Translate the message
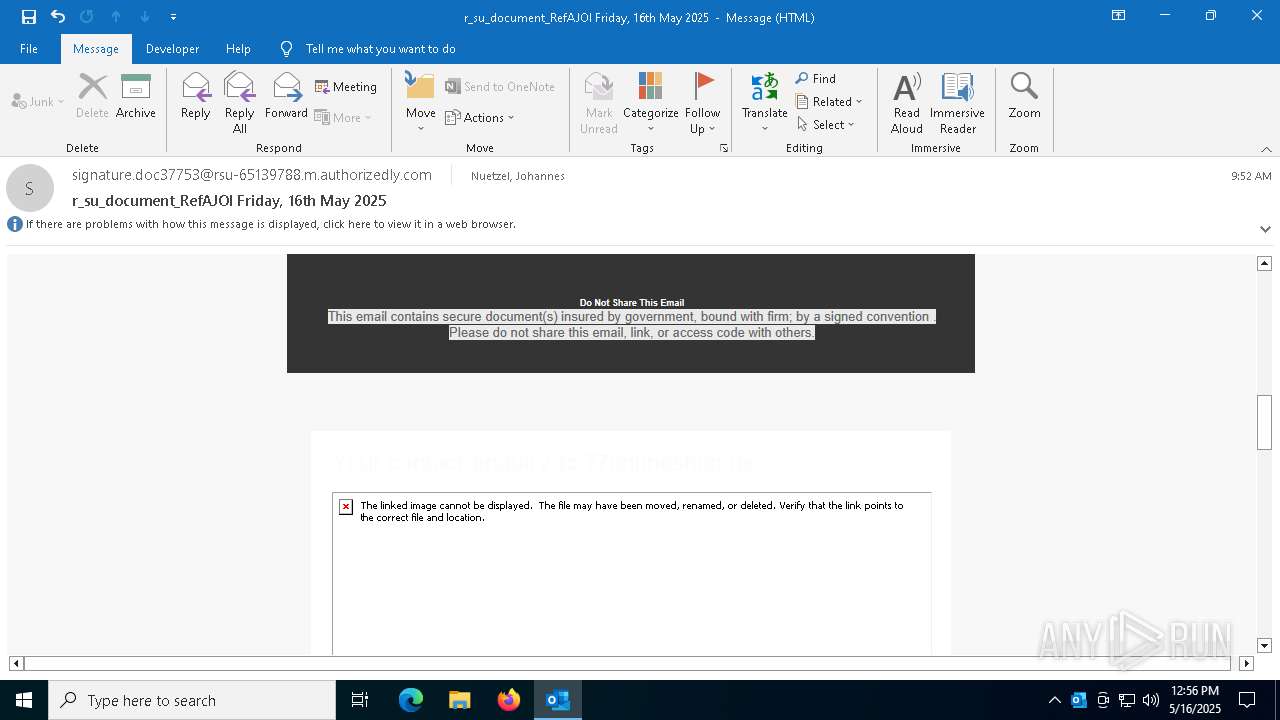 765,102
